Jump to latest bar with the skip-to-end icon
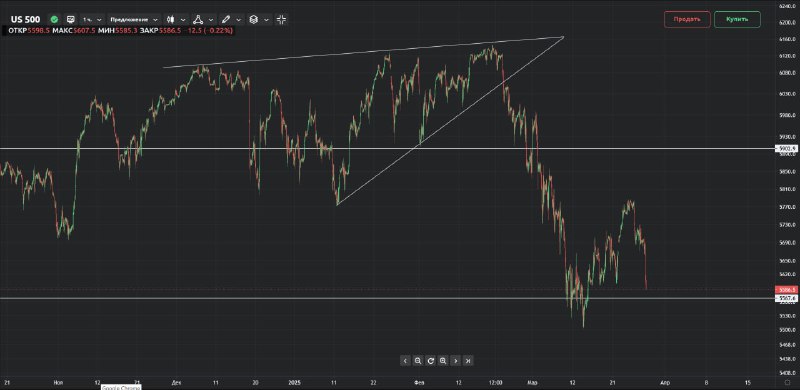 coord(468,361)
